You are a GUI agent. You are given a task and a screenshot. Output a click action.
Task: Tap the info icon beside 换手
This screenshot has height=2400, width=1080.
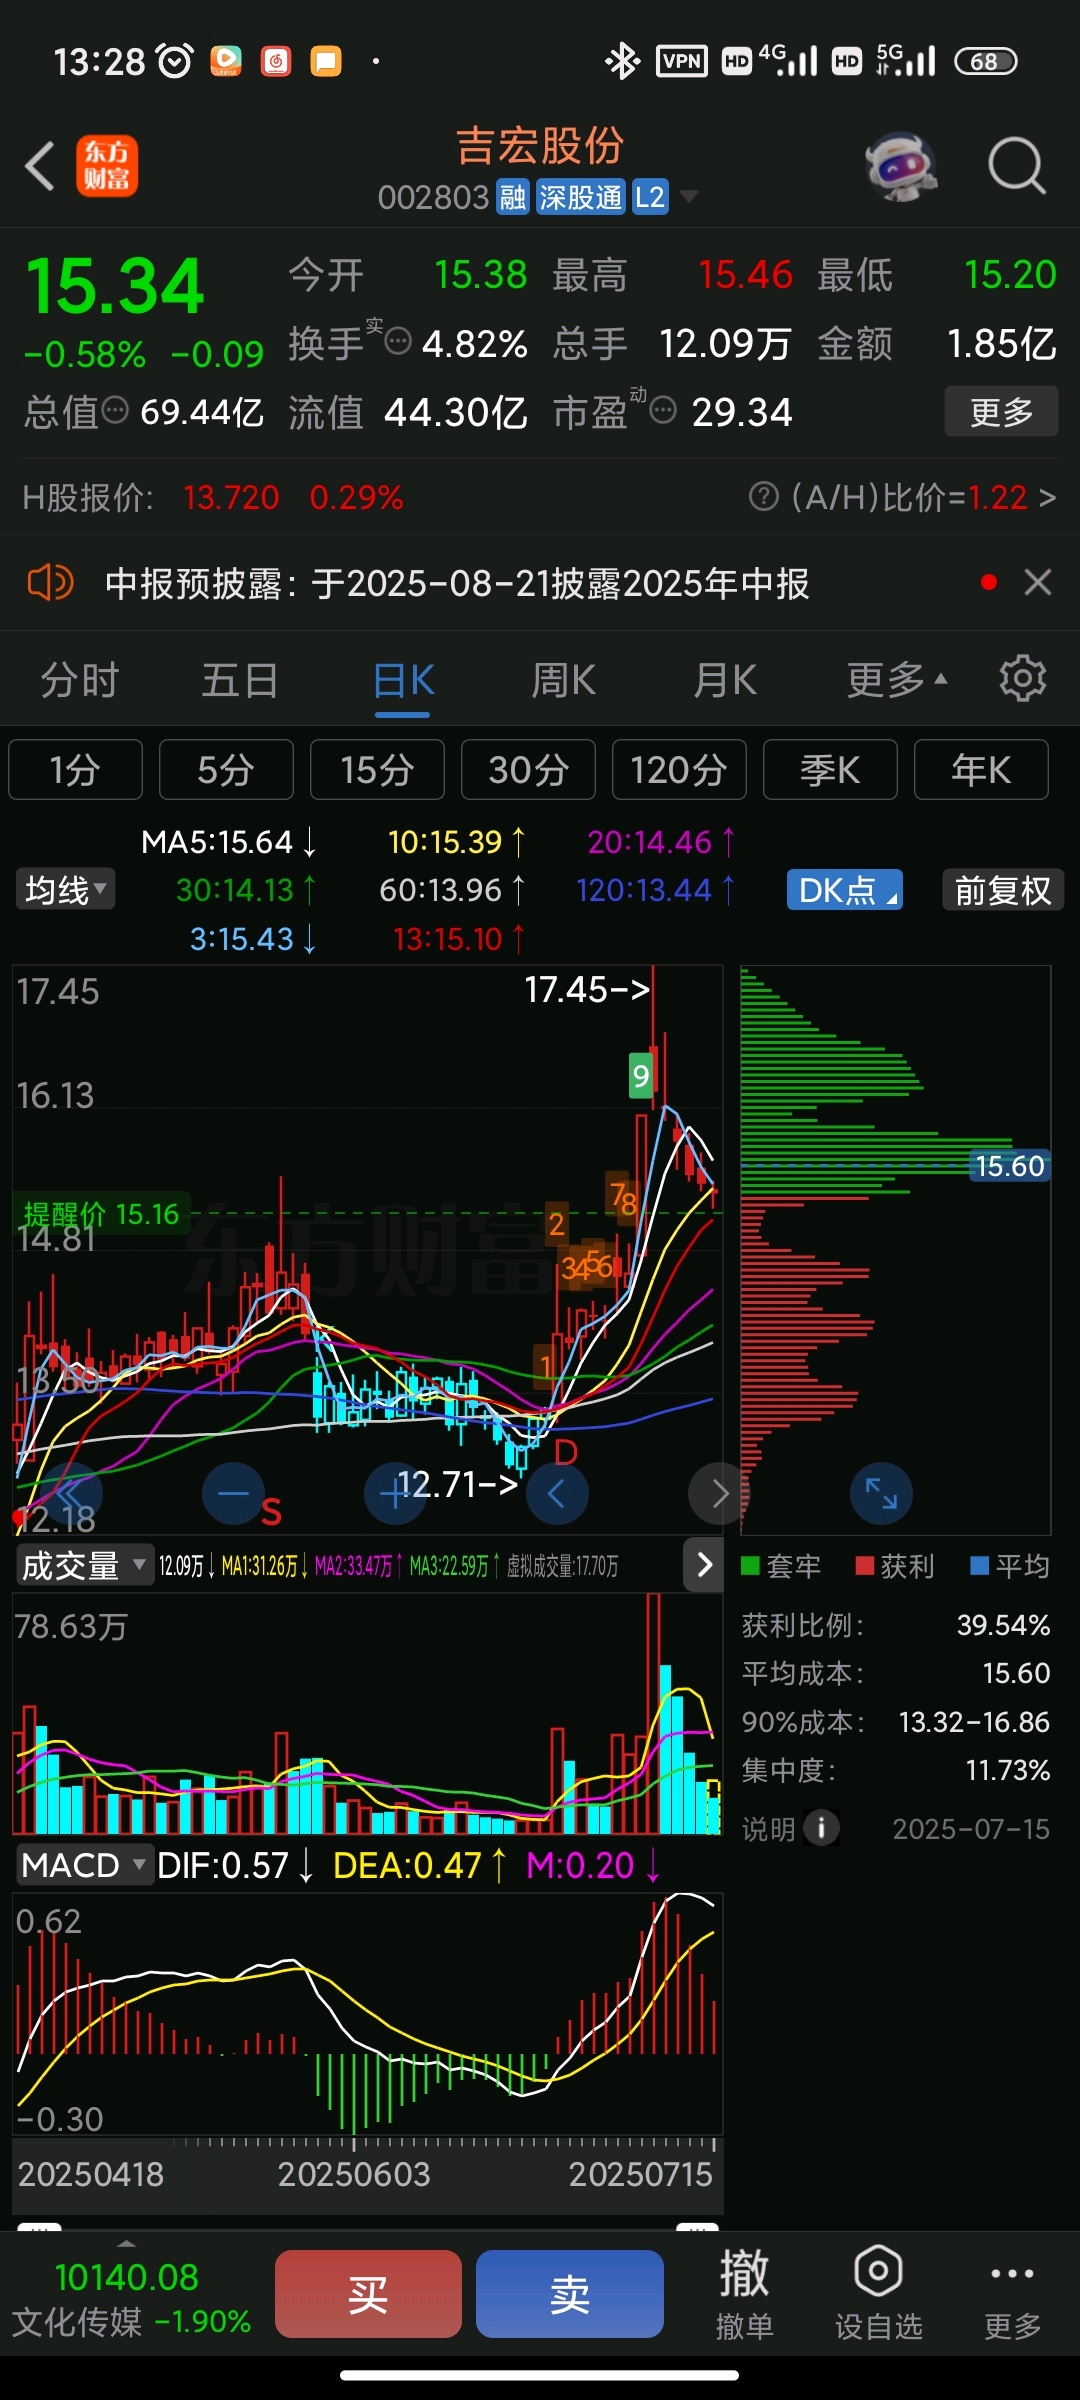click(x=398, y=341)
